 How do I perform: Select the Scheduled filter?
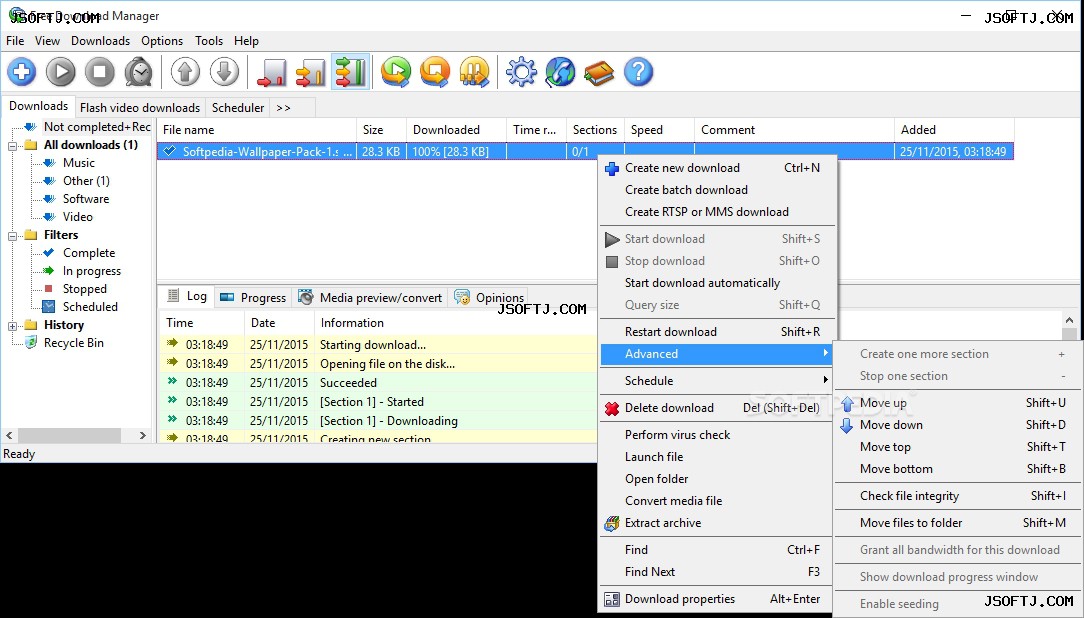tap(90, 307)
